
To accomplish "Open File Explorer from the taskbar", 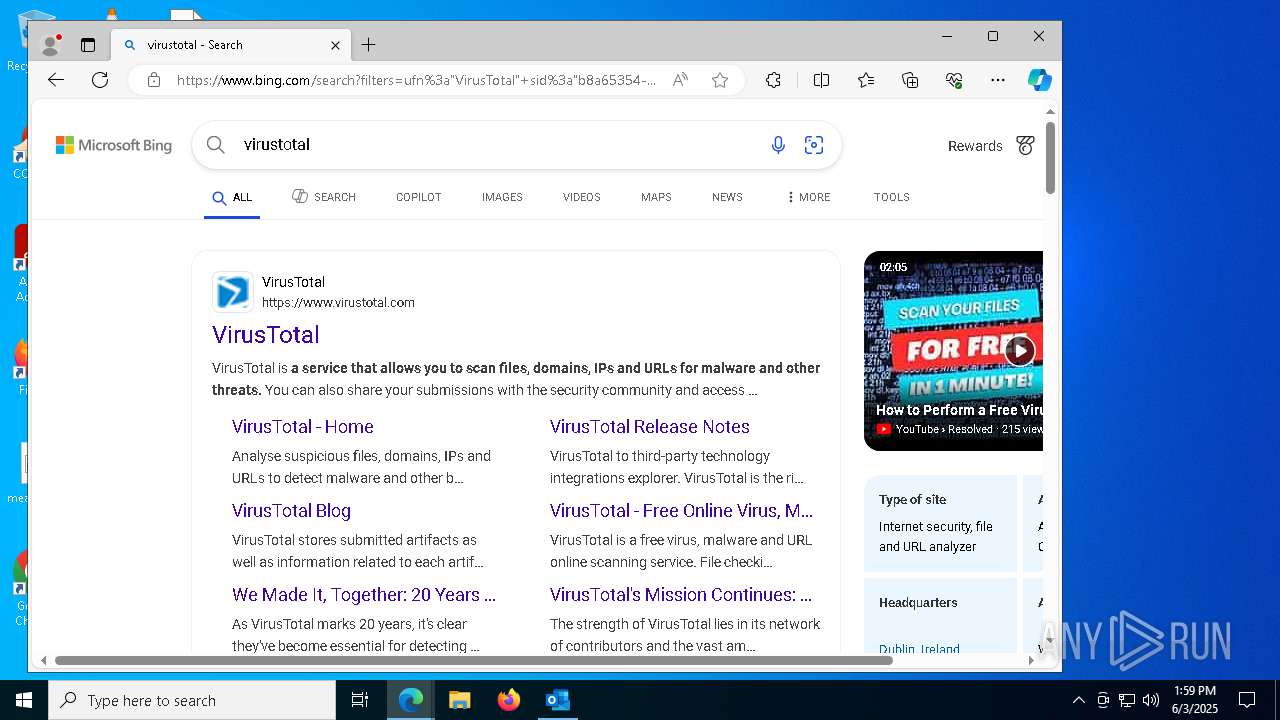I will (x=459, y=700).
